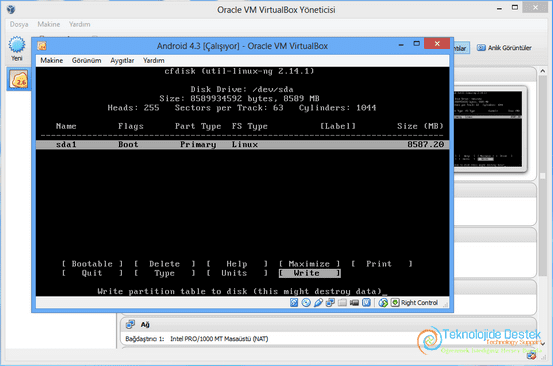Image resolution: width=553 pixels, height=366 pixels.
Task: Open the Yardım menu in VM window
Action: (x=153, y=60)
